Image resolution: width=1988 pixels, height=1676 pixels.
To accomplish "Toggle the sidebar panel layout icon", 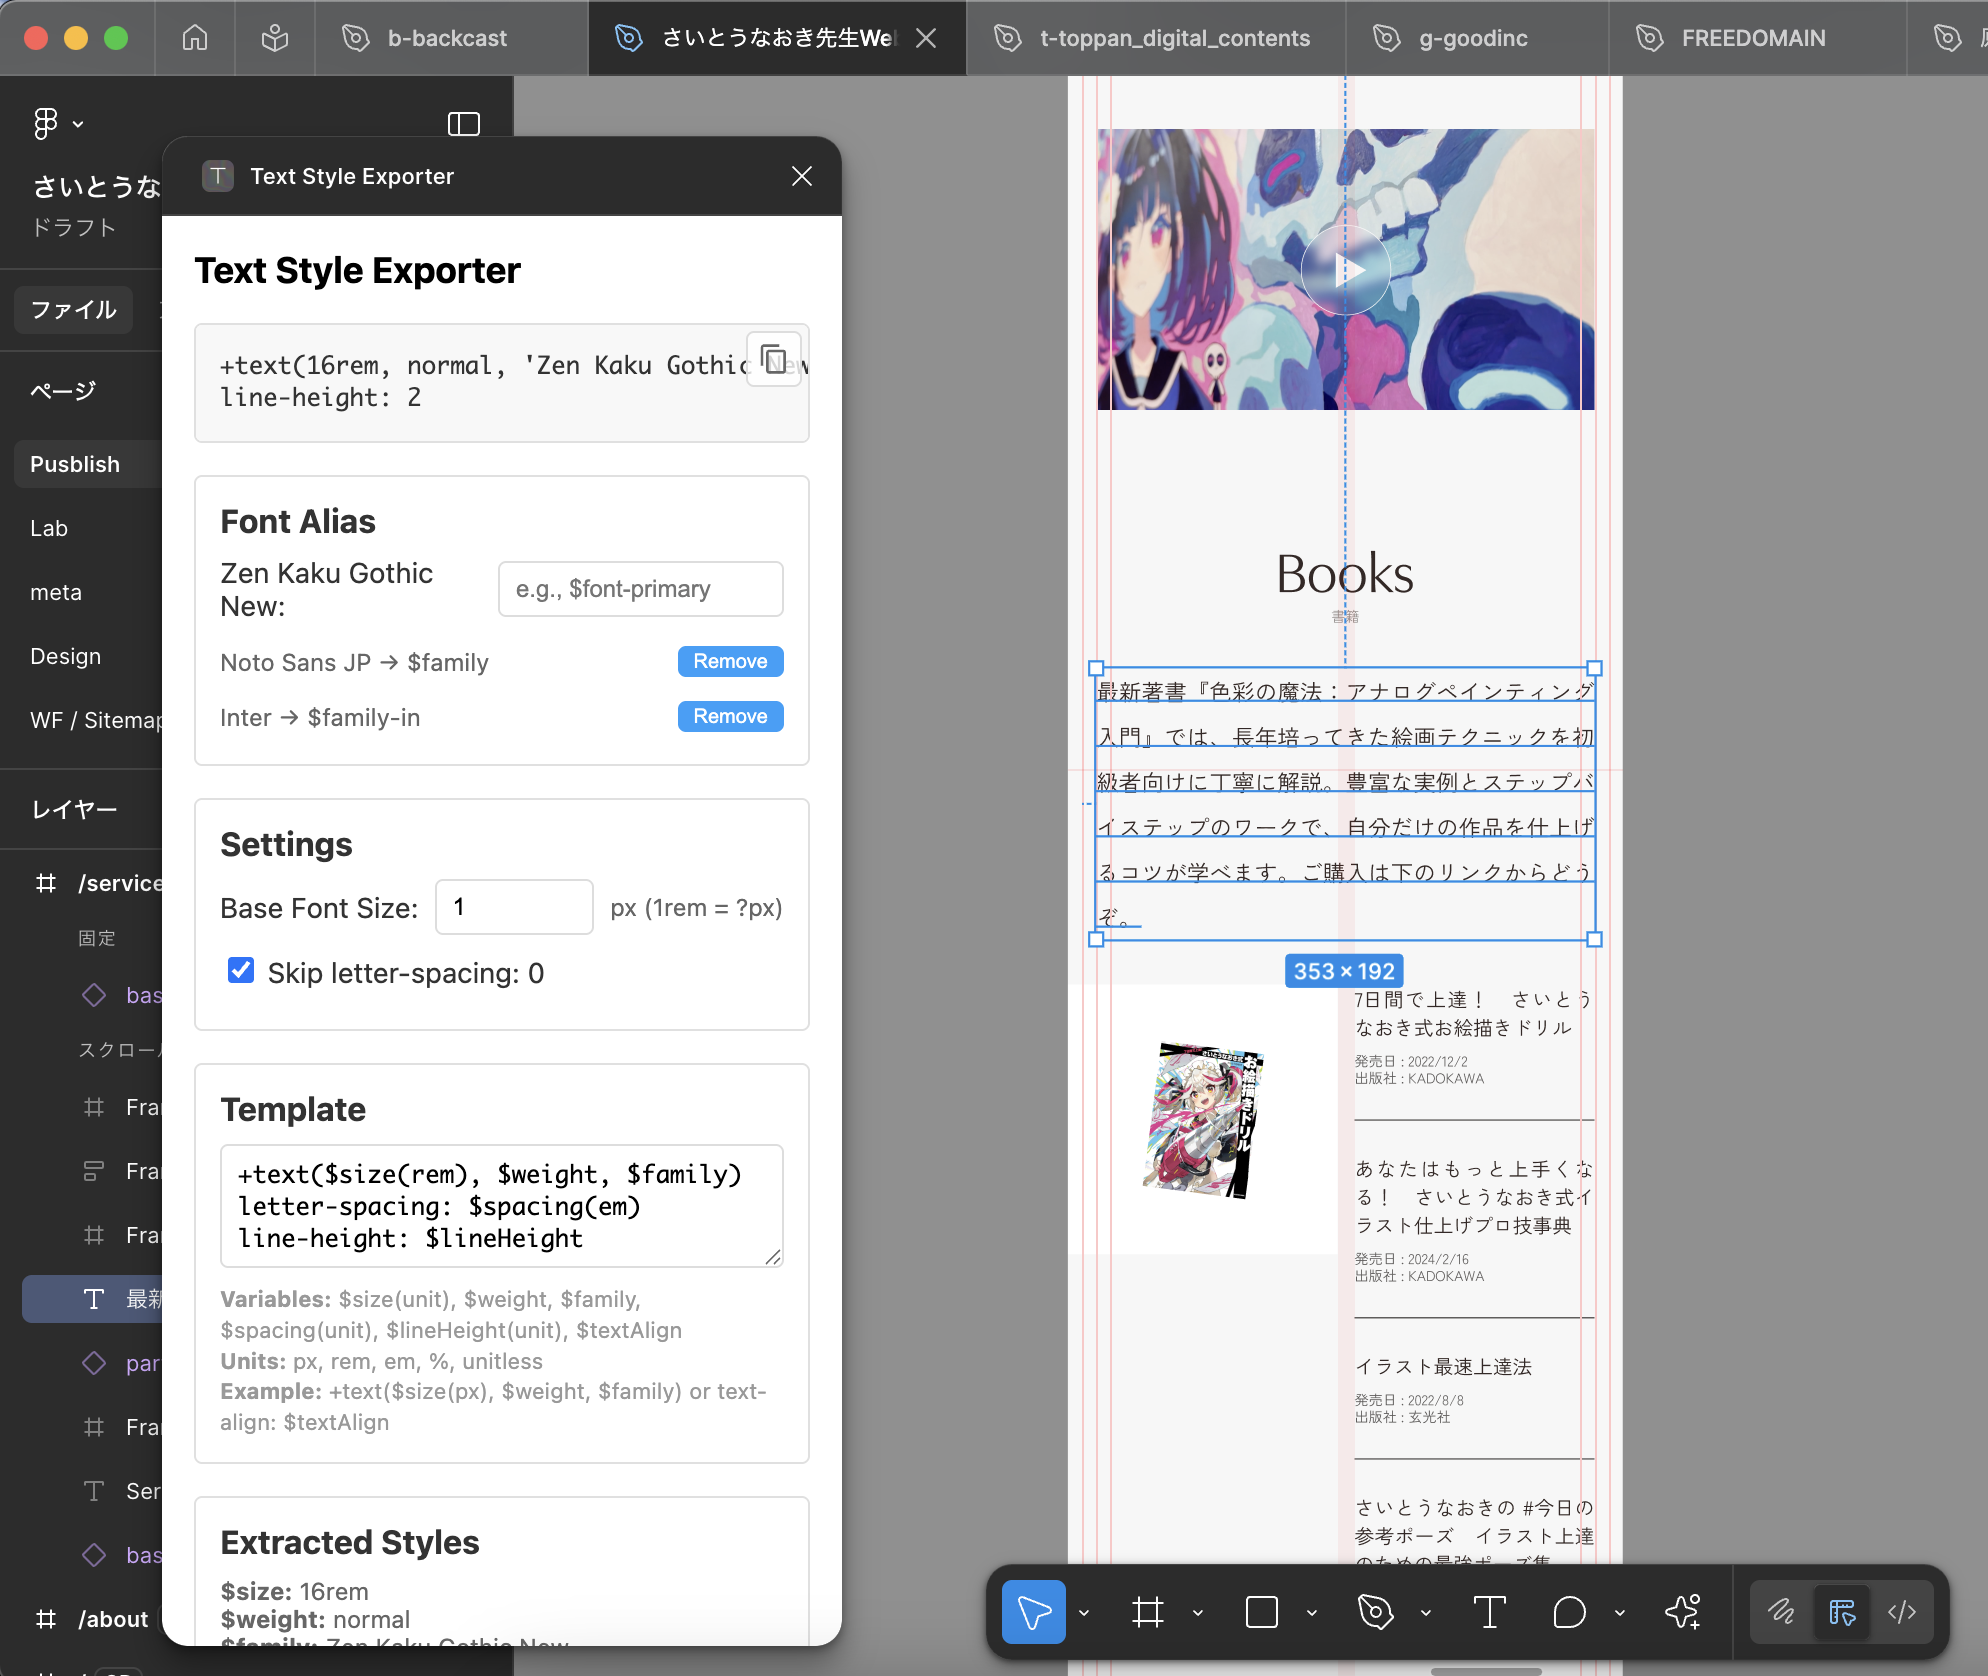I will point(463,124).
